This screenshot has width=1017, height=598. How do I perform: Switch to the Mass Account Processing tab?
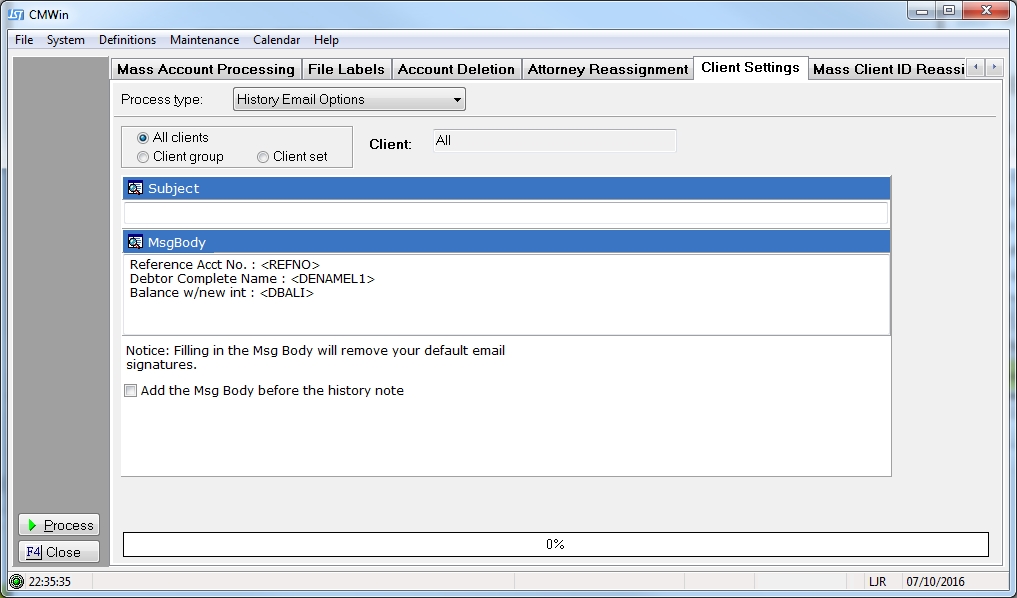(206, 69)
